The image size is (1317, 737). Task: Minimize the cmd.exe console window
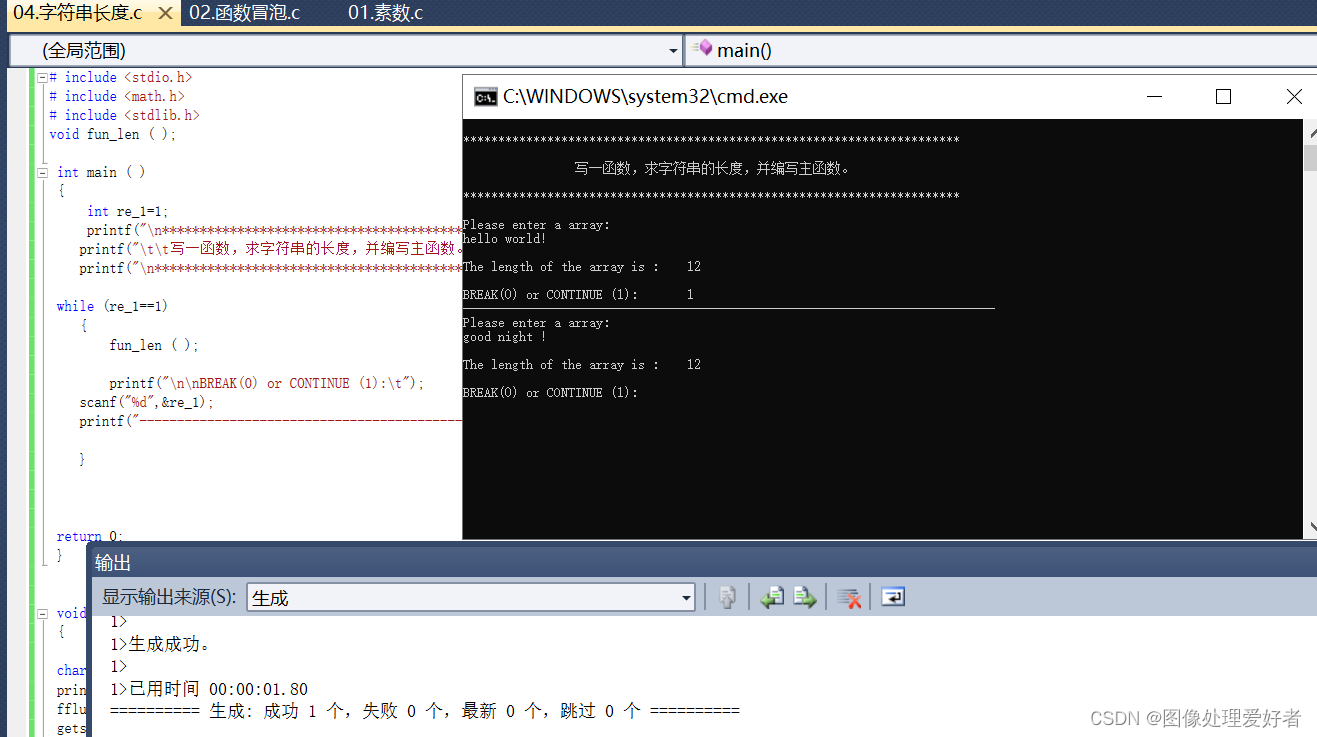point(1155,97)
